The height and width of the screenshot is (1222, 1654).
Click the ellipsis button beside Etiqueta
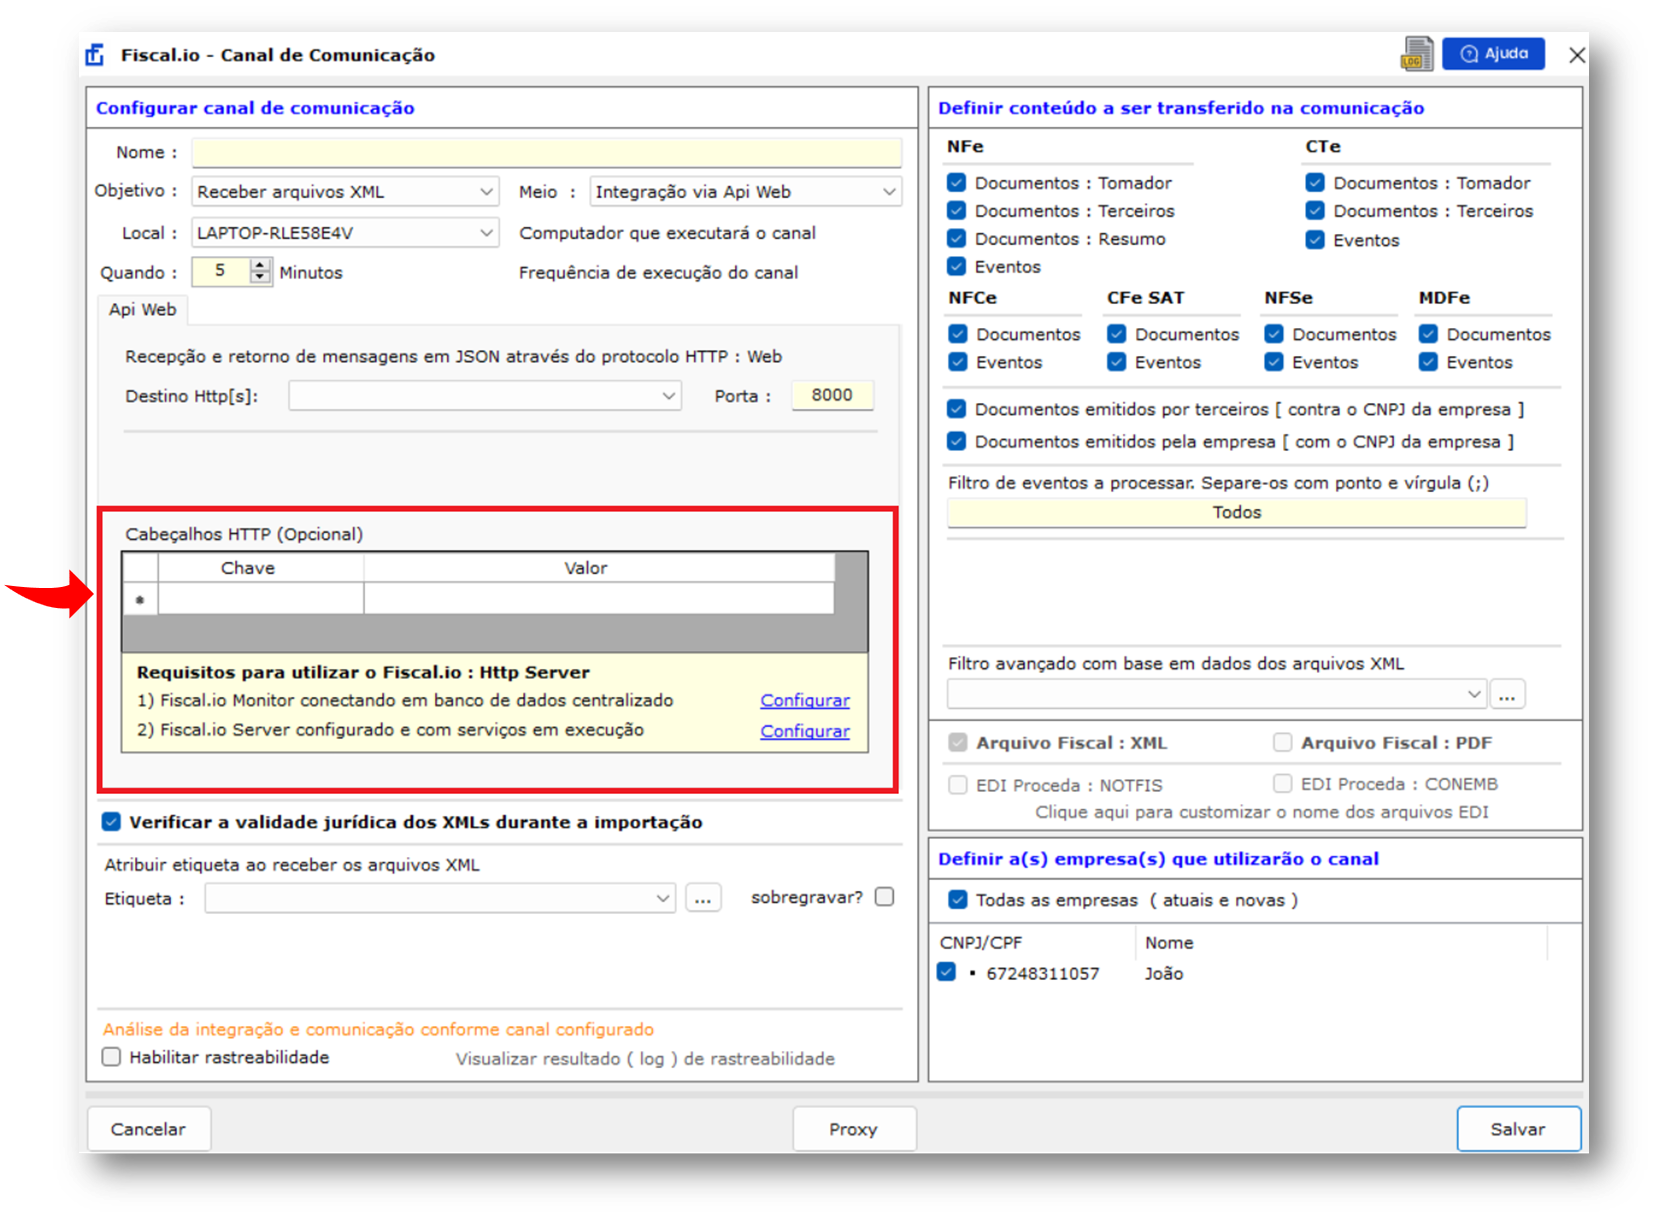pyautogui.click(x=703, y=898)
